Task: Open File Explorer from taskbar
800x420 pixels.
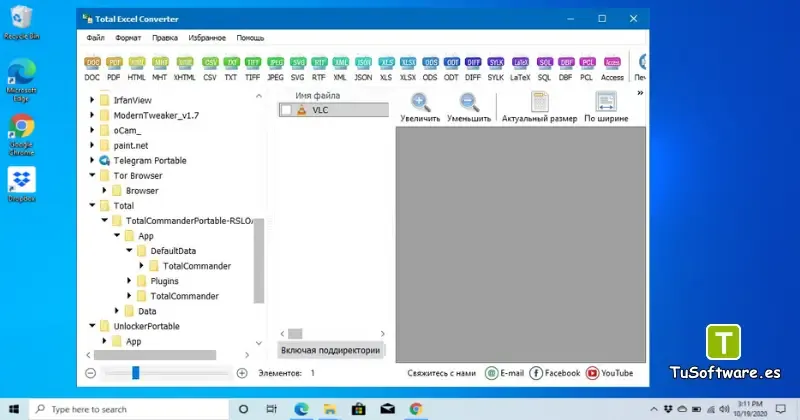Action: pyautogui.click(x=330, y=409)
